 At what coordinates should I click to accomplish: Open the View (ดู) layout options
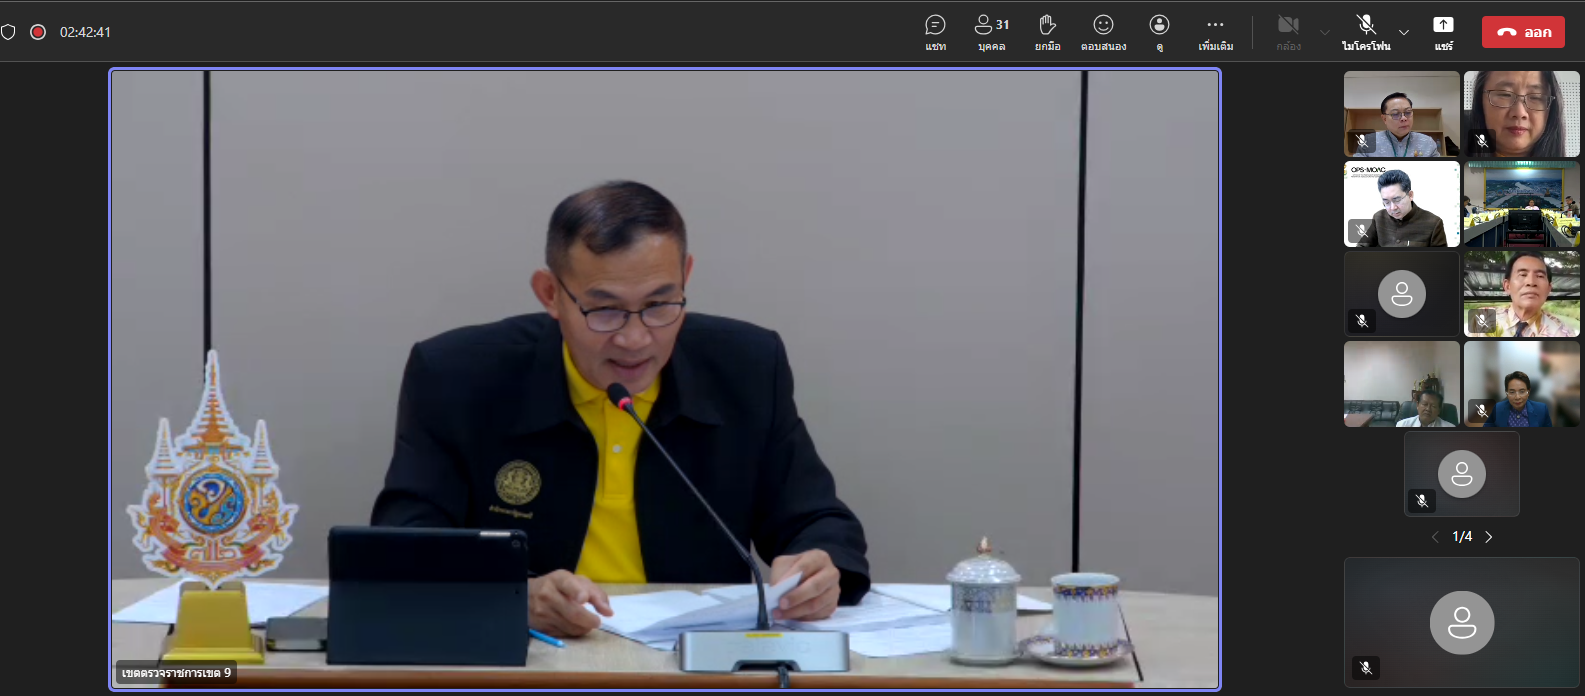point(1159,32)
